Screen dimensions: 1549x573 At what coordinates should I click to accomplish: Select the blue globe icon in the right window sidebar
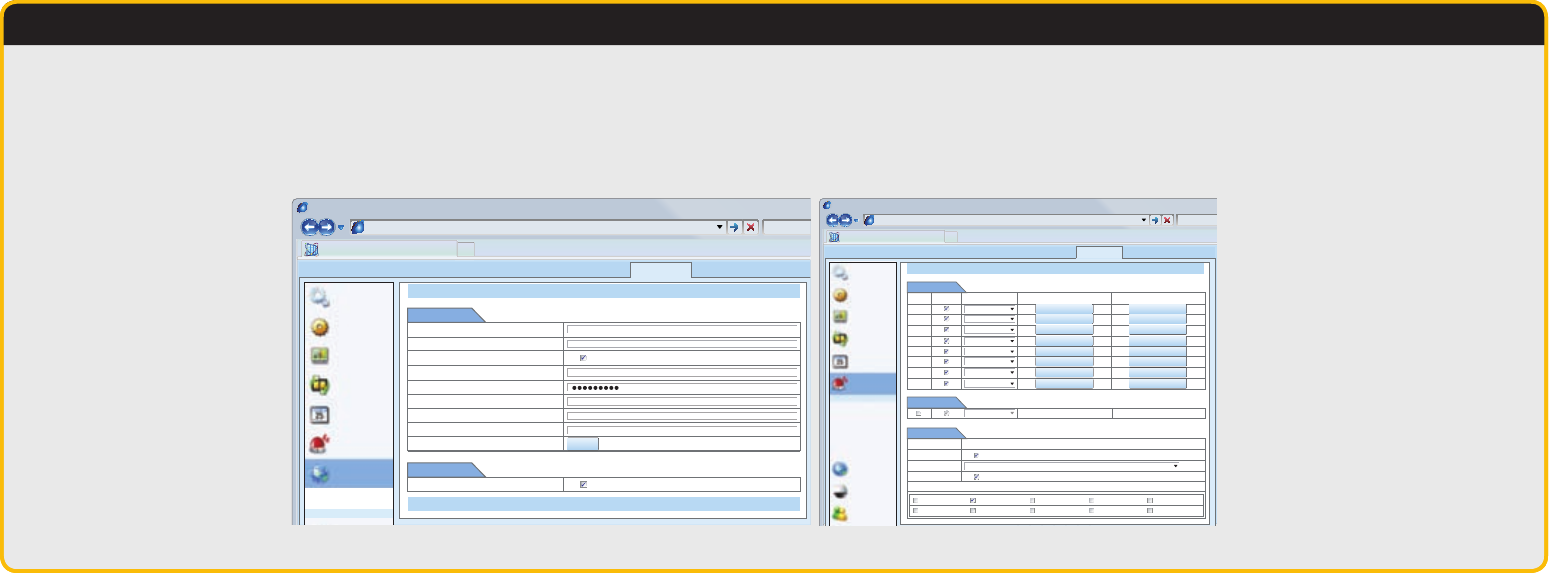[841, 469]
